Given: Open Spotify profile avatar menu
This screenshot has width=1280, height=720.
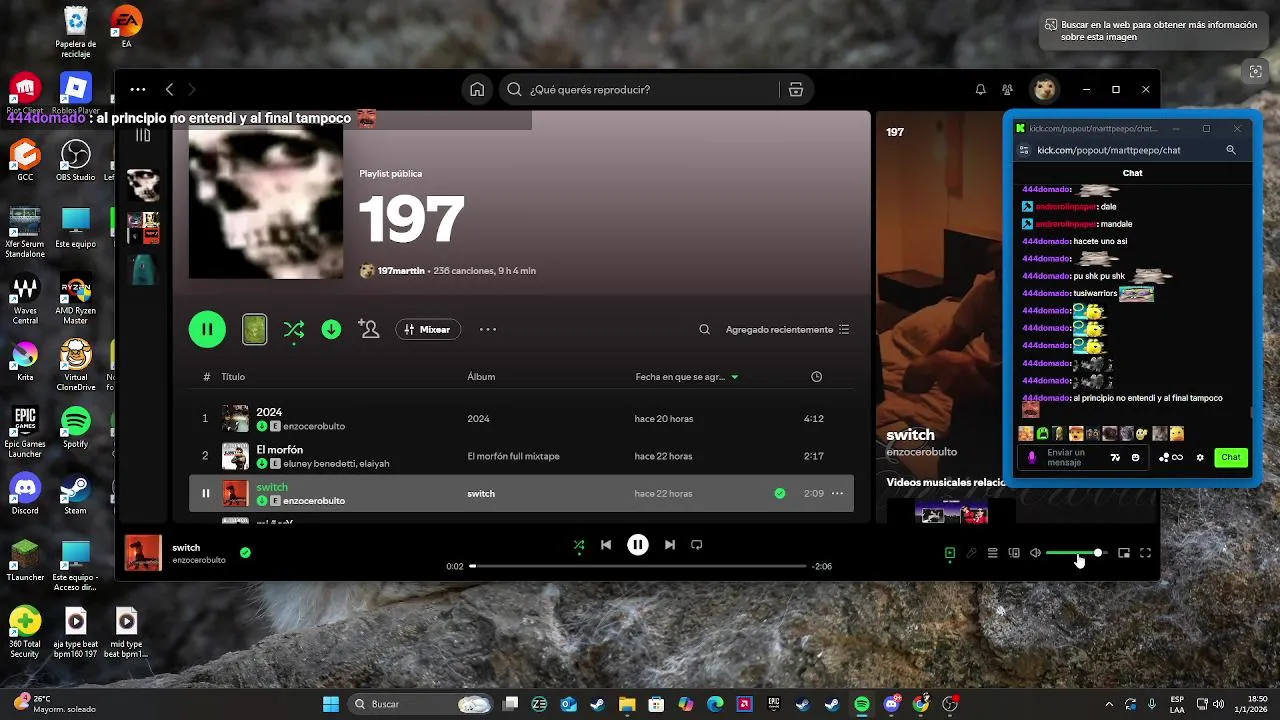Looking at the screenshot, I should pyautogui.click(x=1045, y=90).
